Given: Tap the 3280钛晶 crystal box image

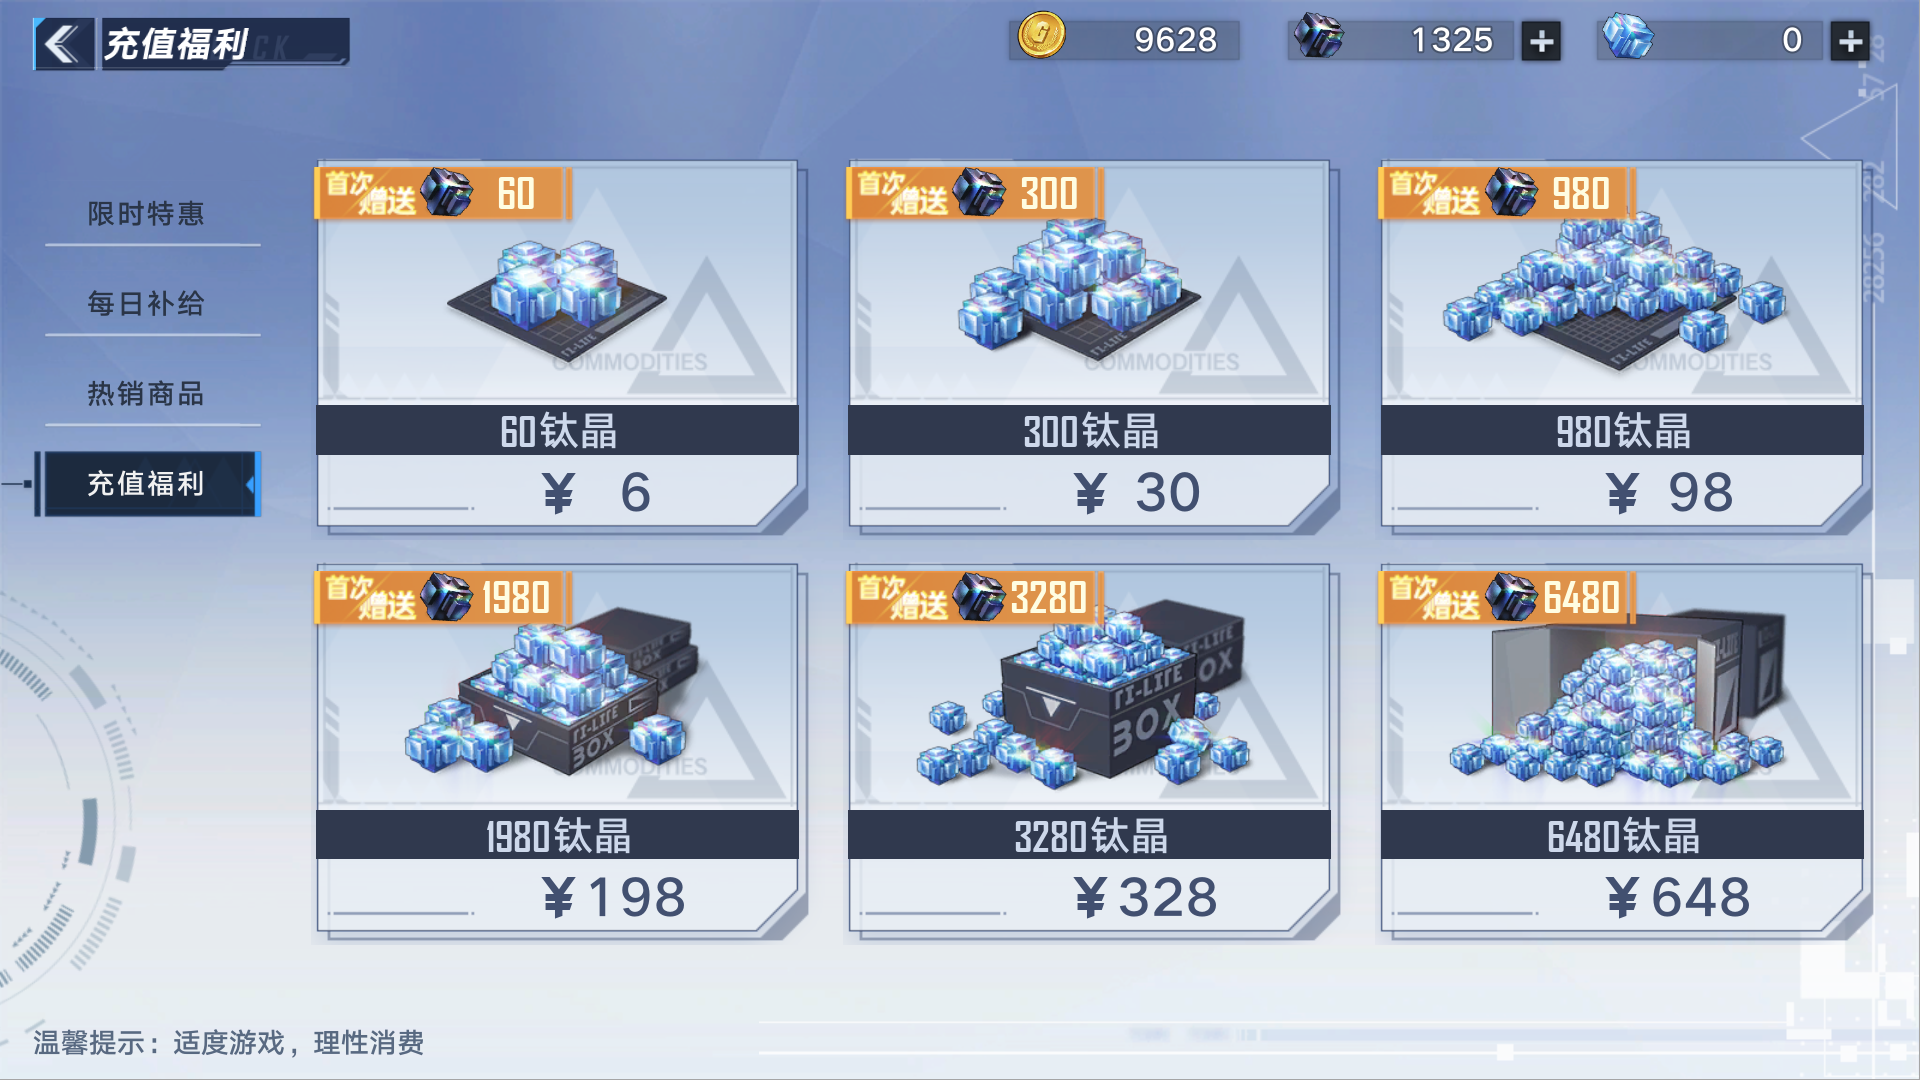Looking at the screenshot, I should coord(1085,695).
